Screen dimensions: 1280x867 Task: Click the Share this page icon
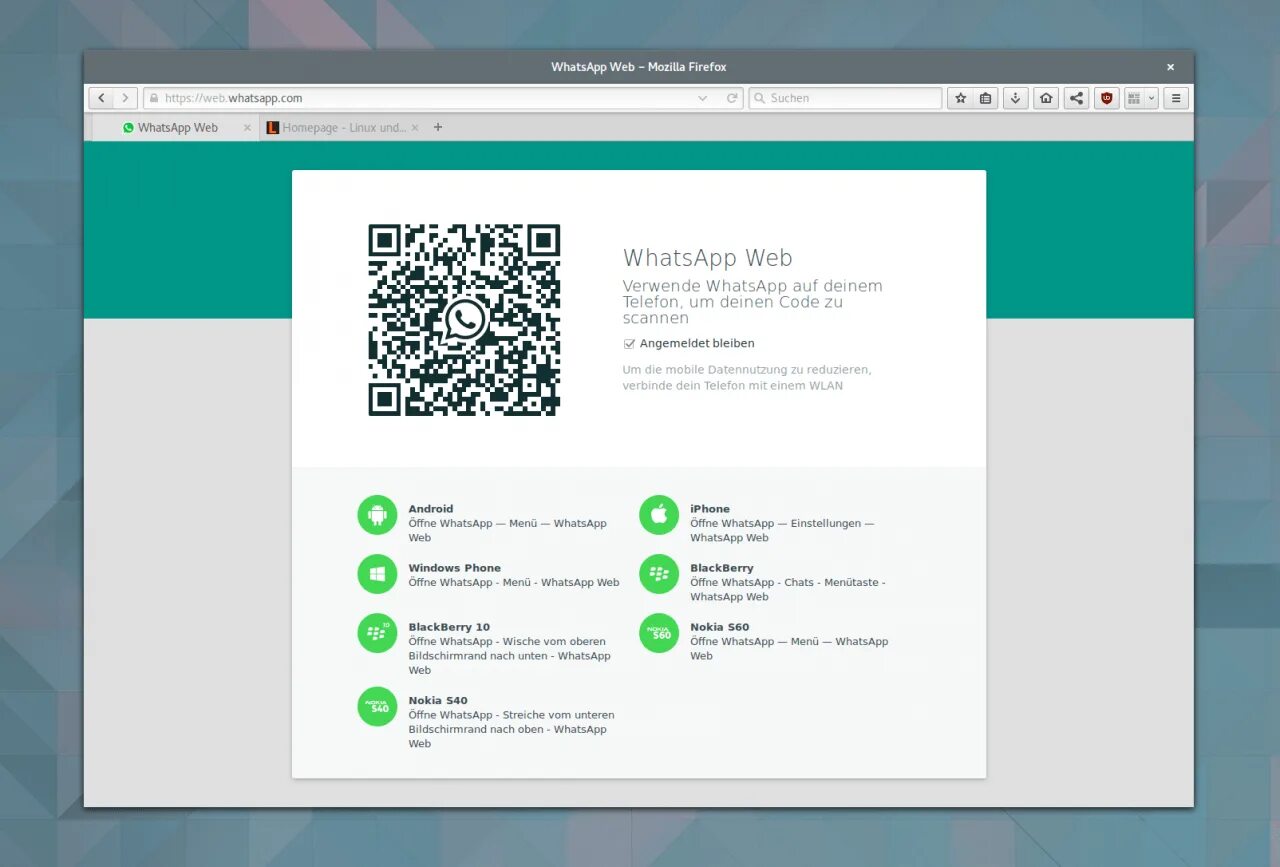pos(1076,98)
